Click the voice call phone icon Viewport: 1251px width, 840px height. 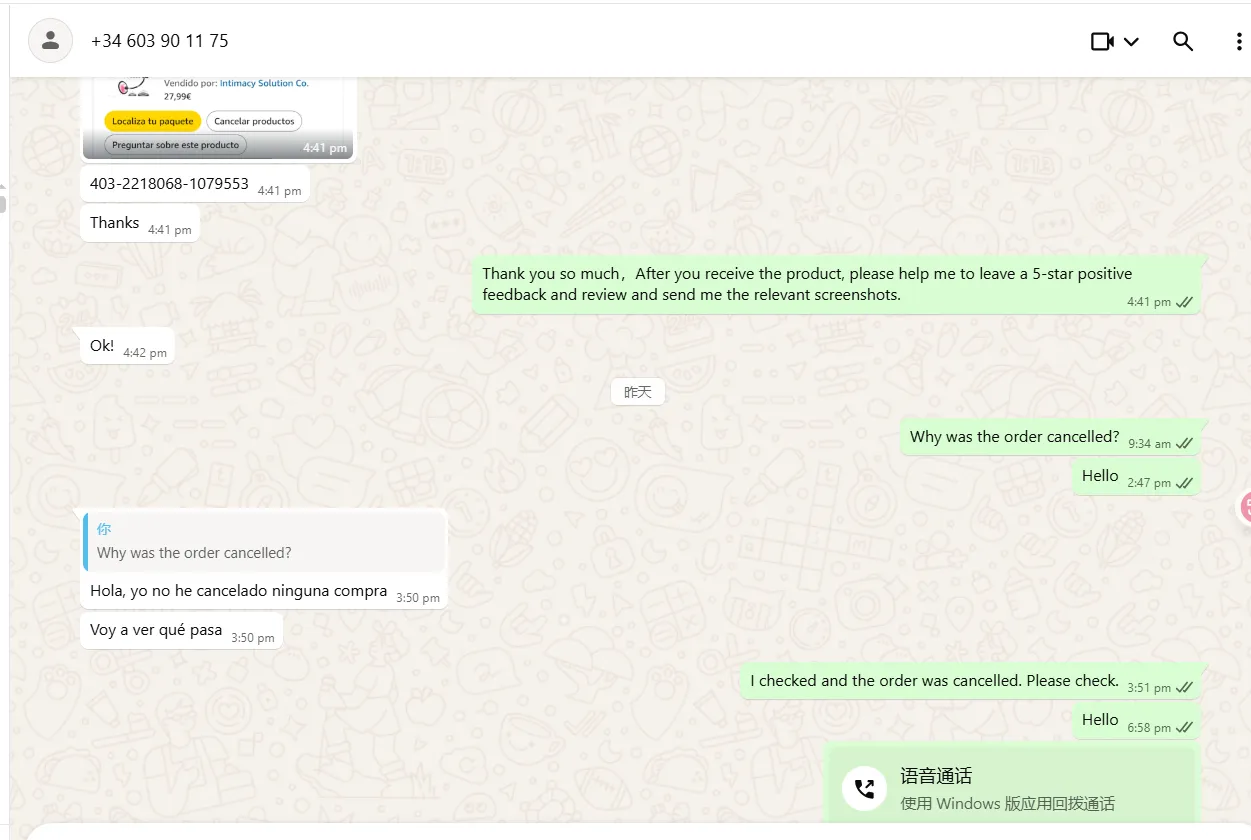point(864,788)
